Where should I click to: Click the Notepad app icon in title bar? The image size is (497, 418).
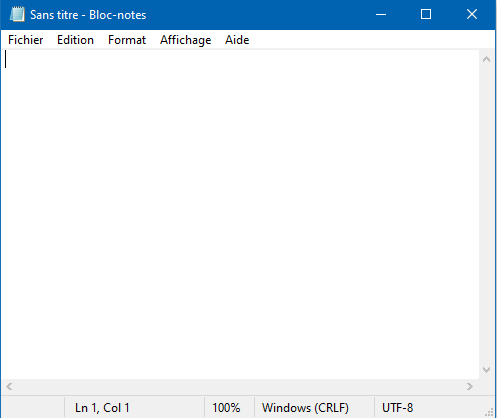17,15
